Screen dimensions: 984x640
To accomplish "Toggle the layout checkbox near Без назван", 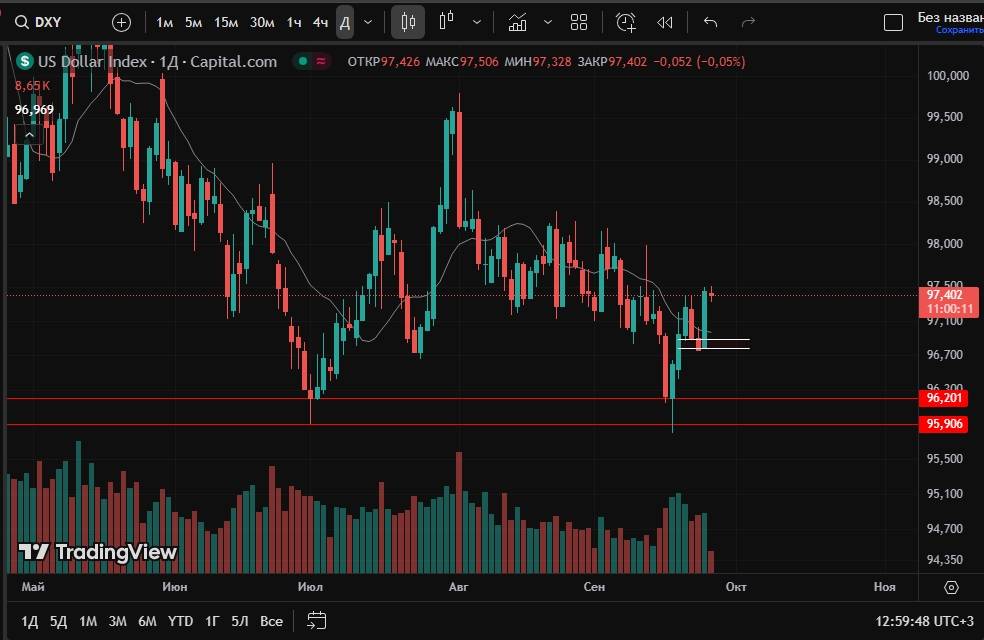I will click(x=894, y=22).
